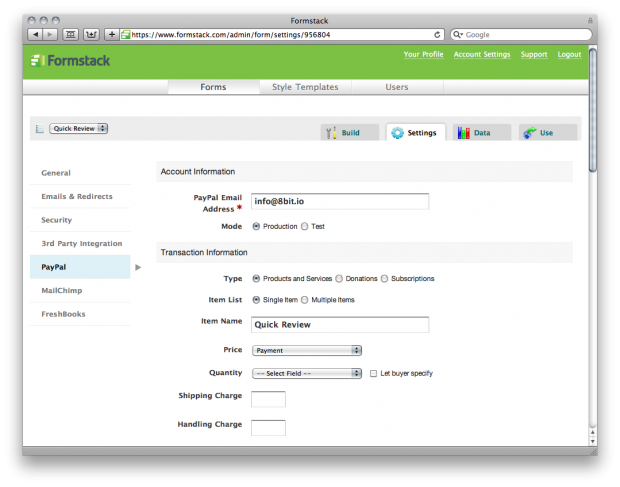The image size is (620, 487).
Task: Click the add bookmark plus button
Action: pyautogui.click(x=111, y=34)
